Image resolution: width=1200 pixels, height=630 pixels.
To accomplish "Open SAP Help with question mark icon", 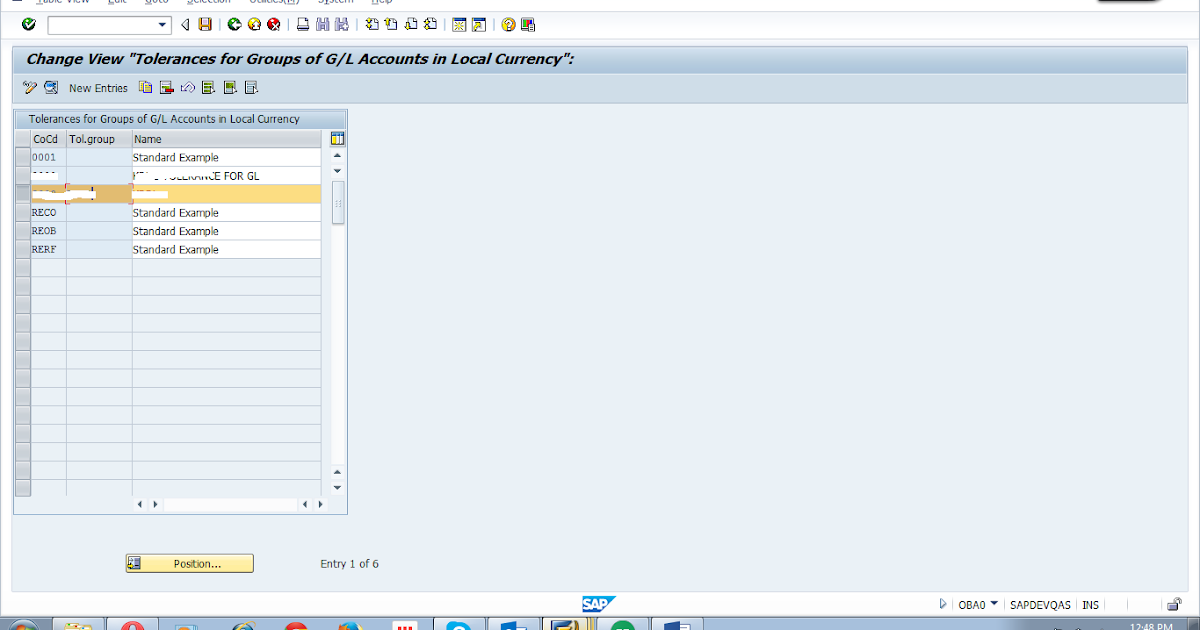I will click(x=508, y=23).
